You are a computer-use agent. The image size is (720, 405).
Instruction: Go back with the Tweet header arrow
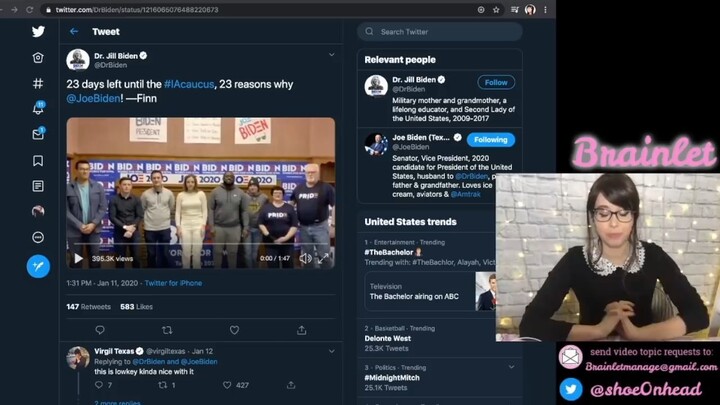pos(74,31)
